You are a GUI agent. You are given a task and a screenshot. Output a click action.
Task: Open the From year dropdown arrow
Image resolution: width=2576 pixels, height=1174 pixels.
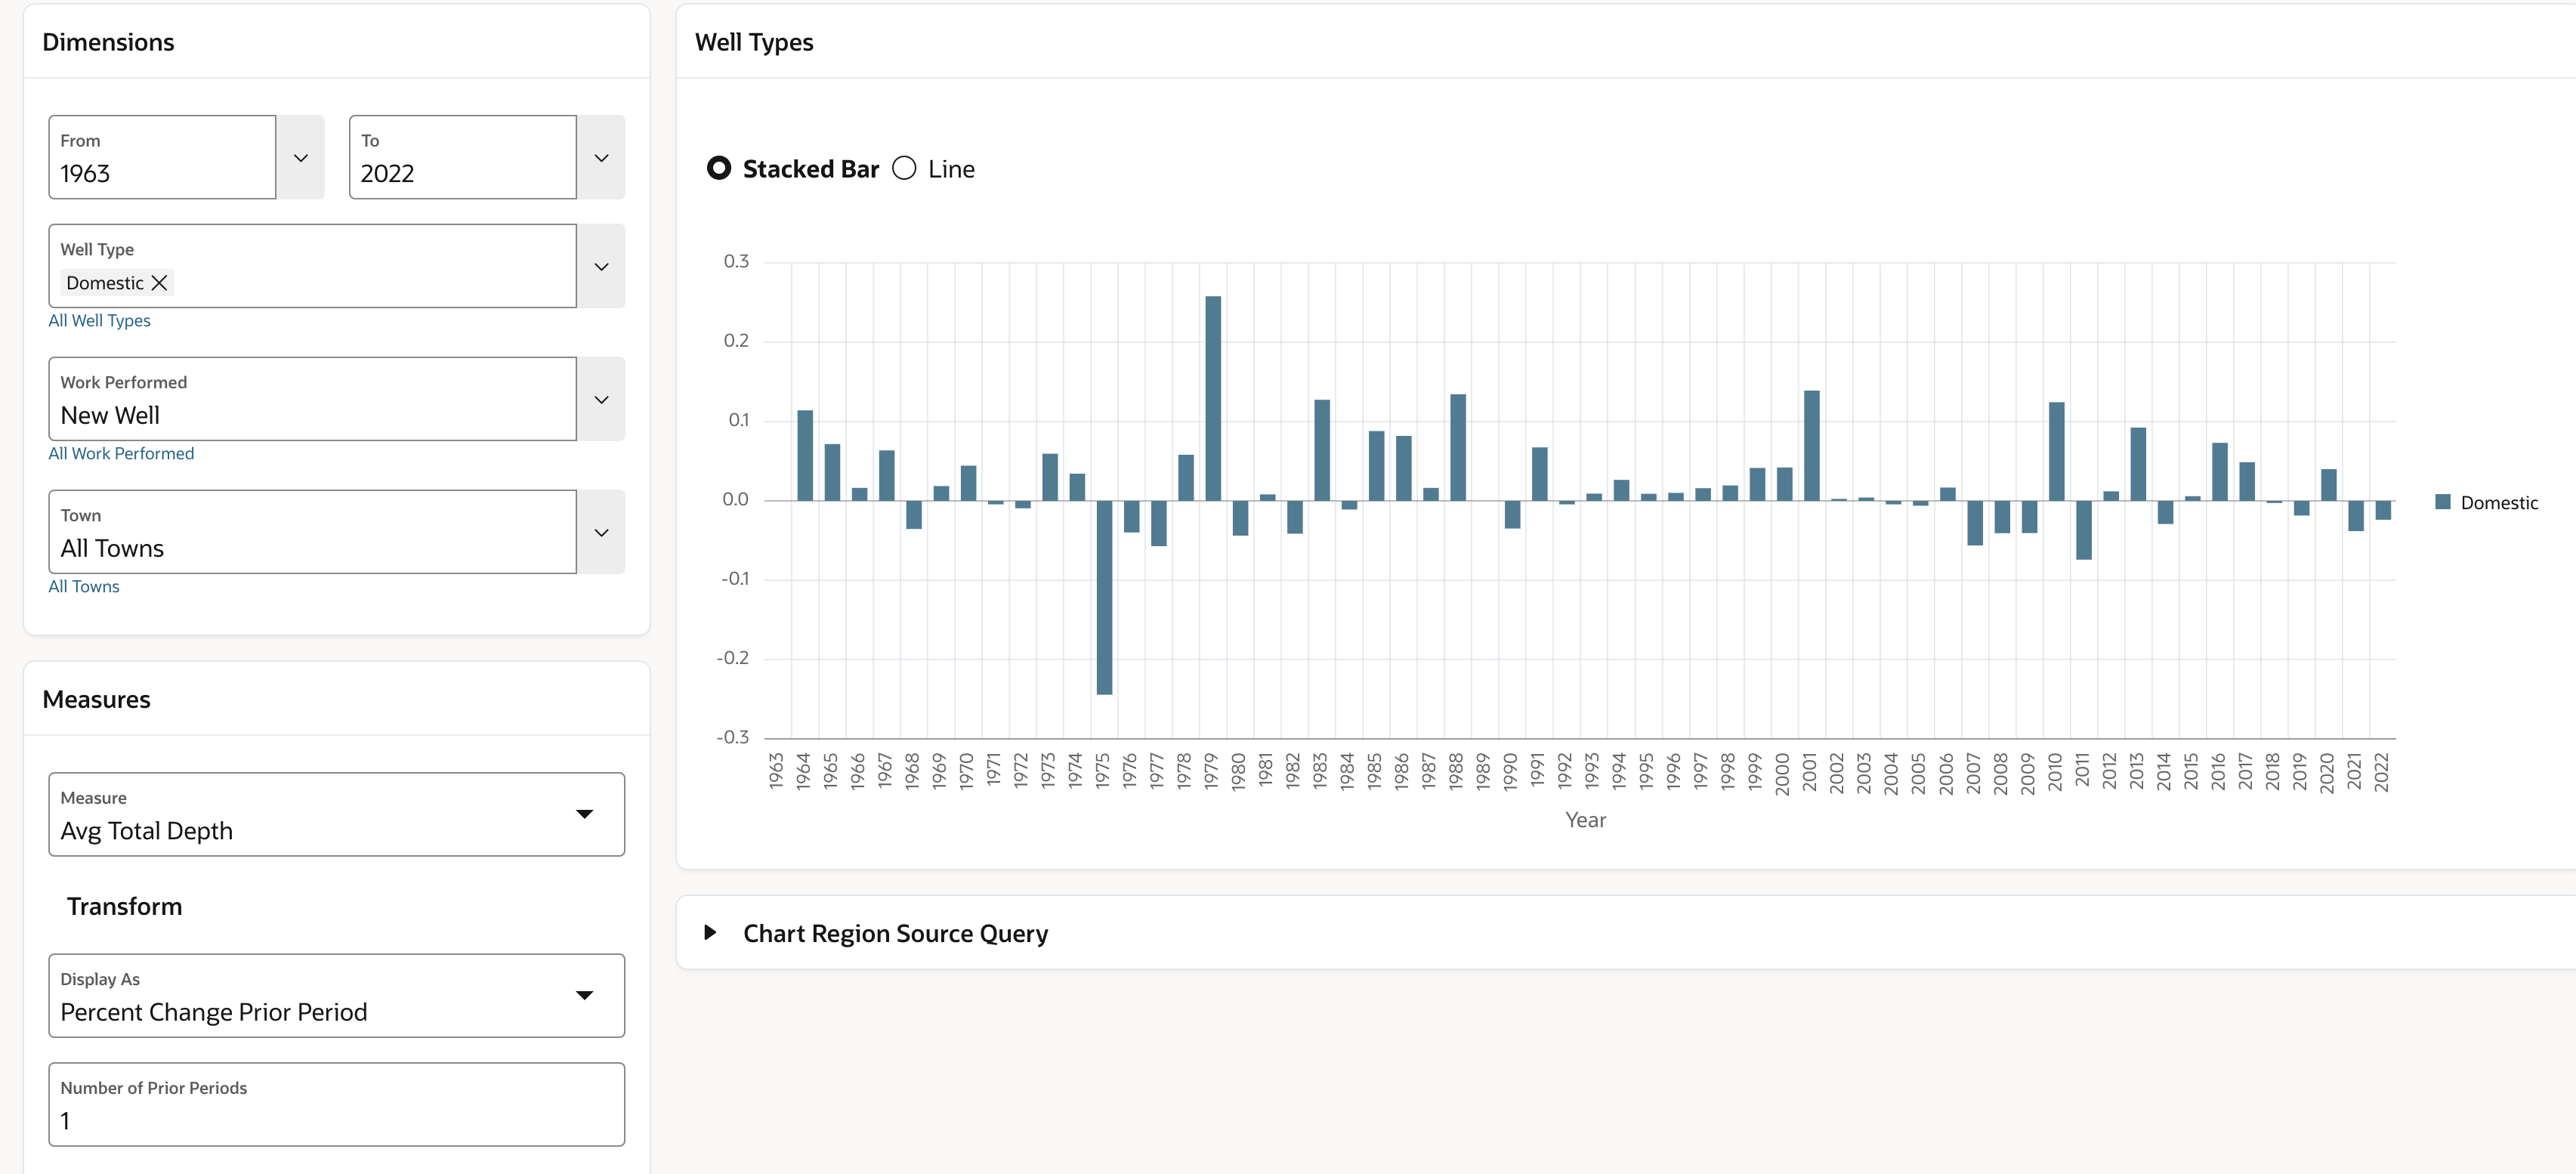click(300, 158)
